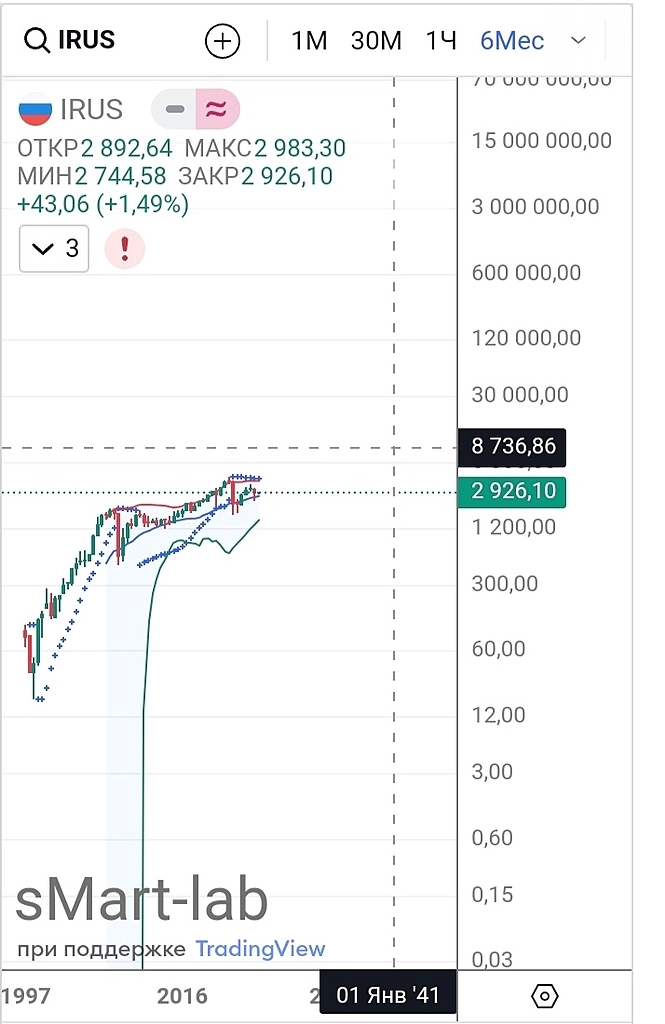Image resolution: width=665 pixels, height=1024 pixels.
Task: Click the black 8 736,86 crosshair label
Action: click(512, 446)
